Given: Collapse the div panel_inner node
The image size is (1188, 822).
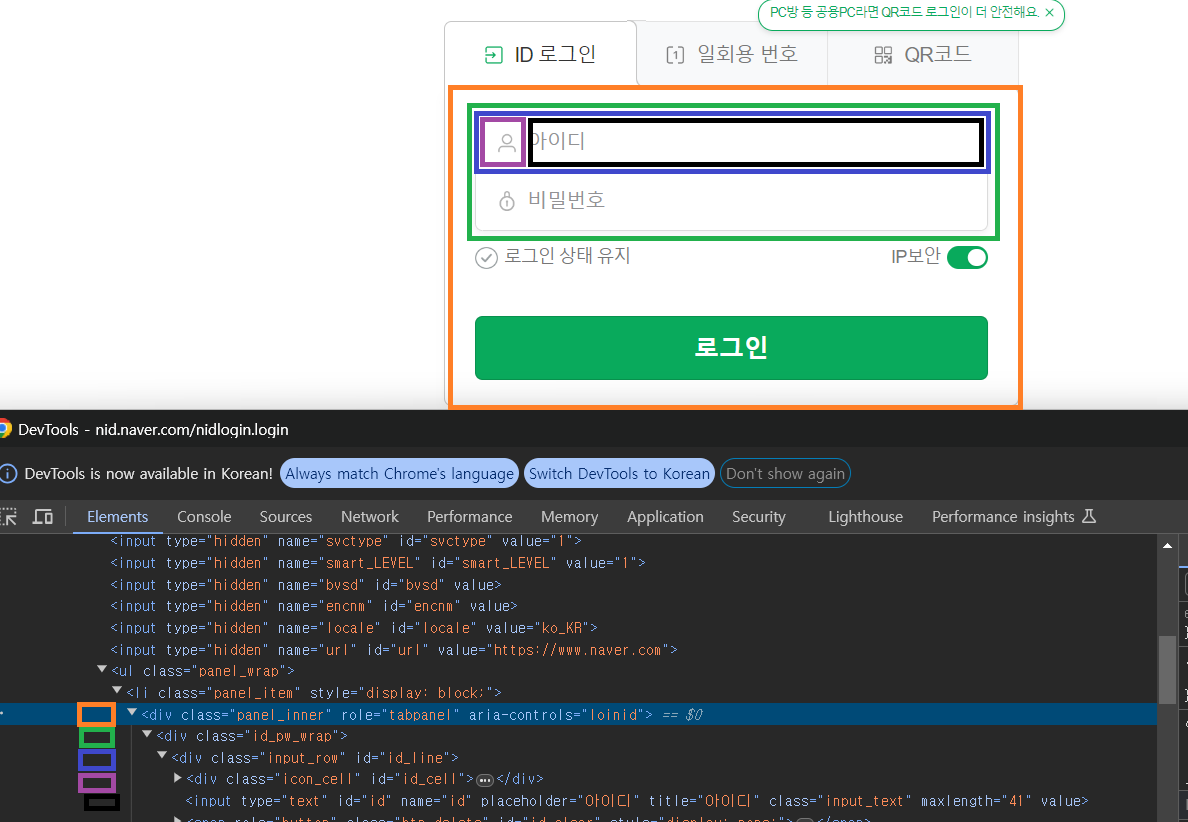Looking at the screenshot, I should point(132,712).
